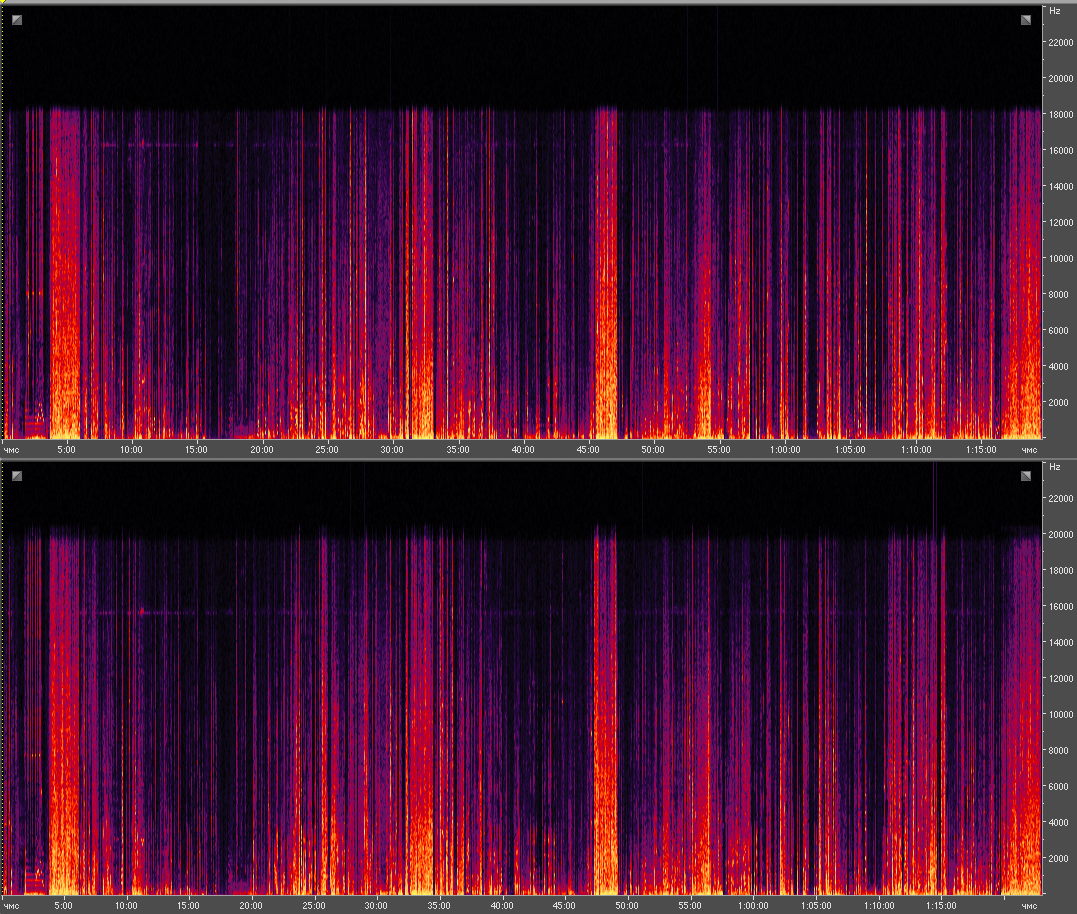Click 18000 on the upper frequency scale
The height and width of the screenshot is (914, 1077).
[1061, 115]
